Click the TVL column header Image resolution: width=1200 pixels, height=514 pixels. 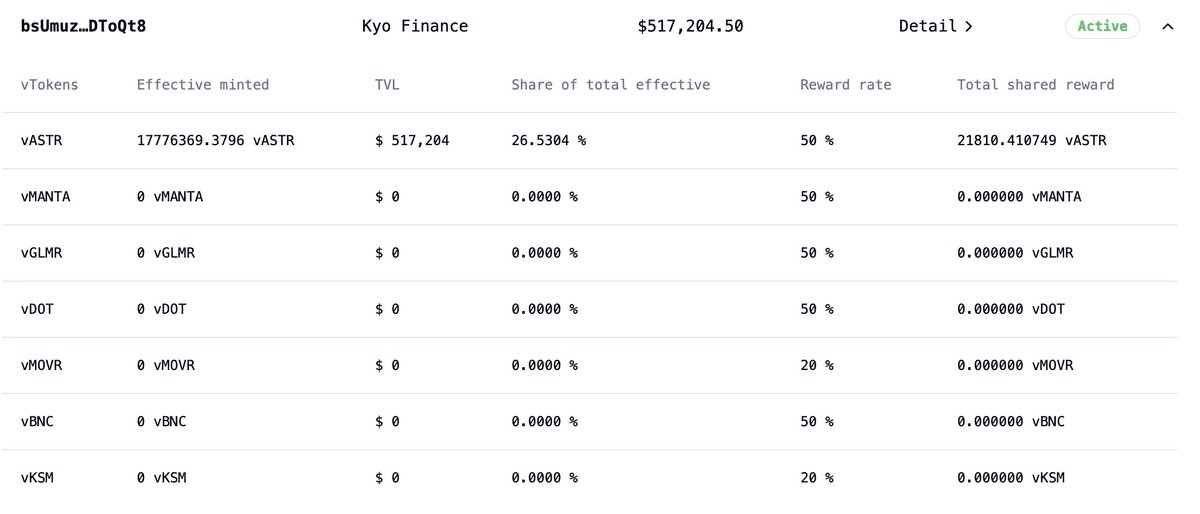point(387,85)
